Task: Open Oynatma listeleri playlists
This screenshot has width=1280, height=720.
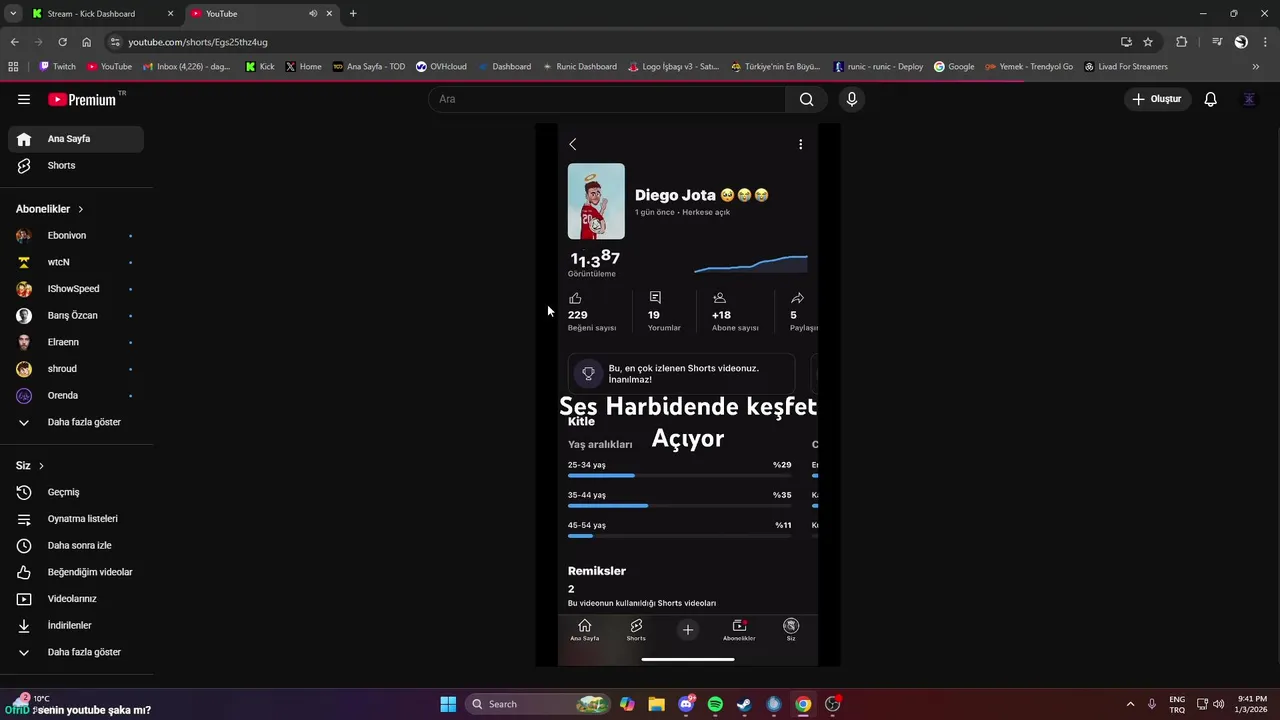Action: click(76, 519)
